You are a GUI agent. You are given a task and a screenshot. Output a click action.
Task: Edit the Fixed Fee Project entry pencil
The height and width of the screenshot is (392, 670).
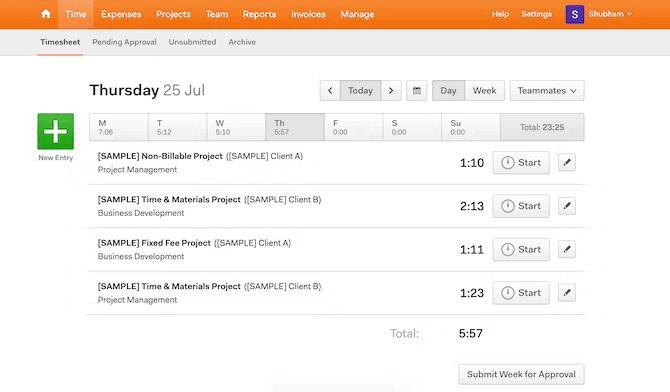(x=567, y=249)
